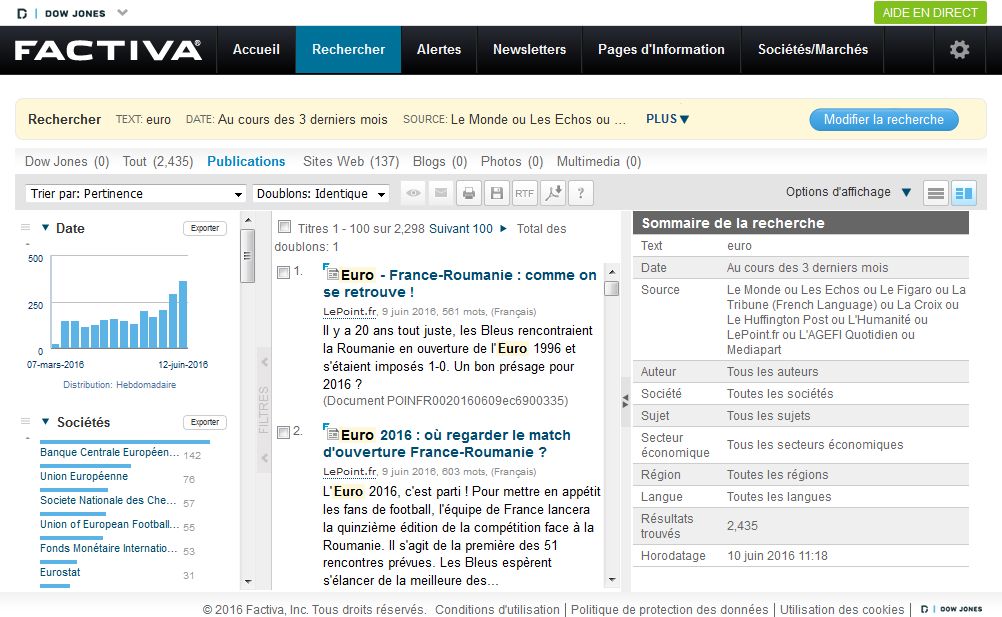Click the Exporter button beside Sociétés
This screenshot has height=617, width=1002.
tap(205, 422)
